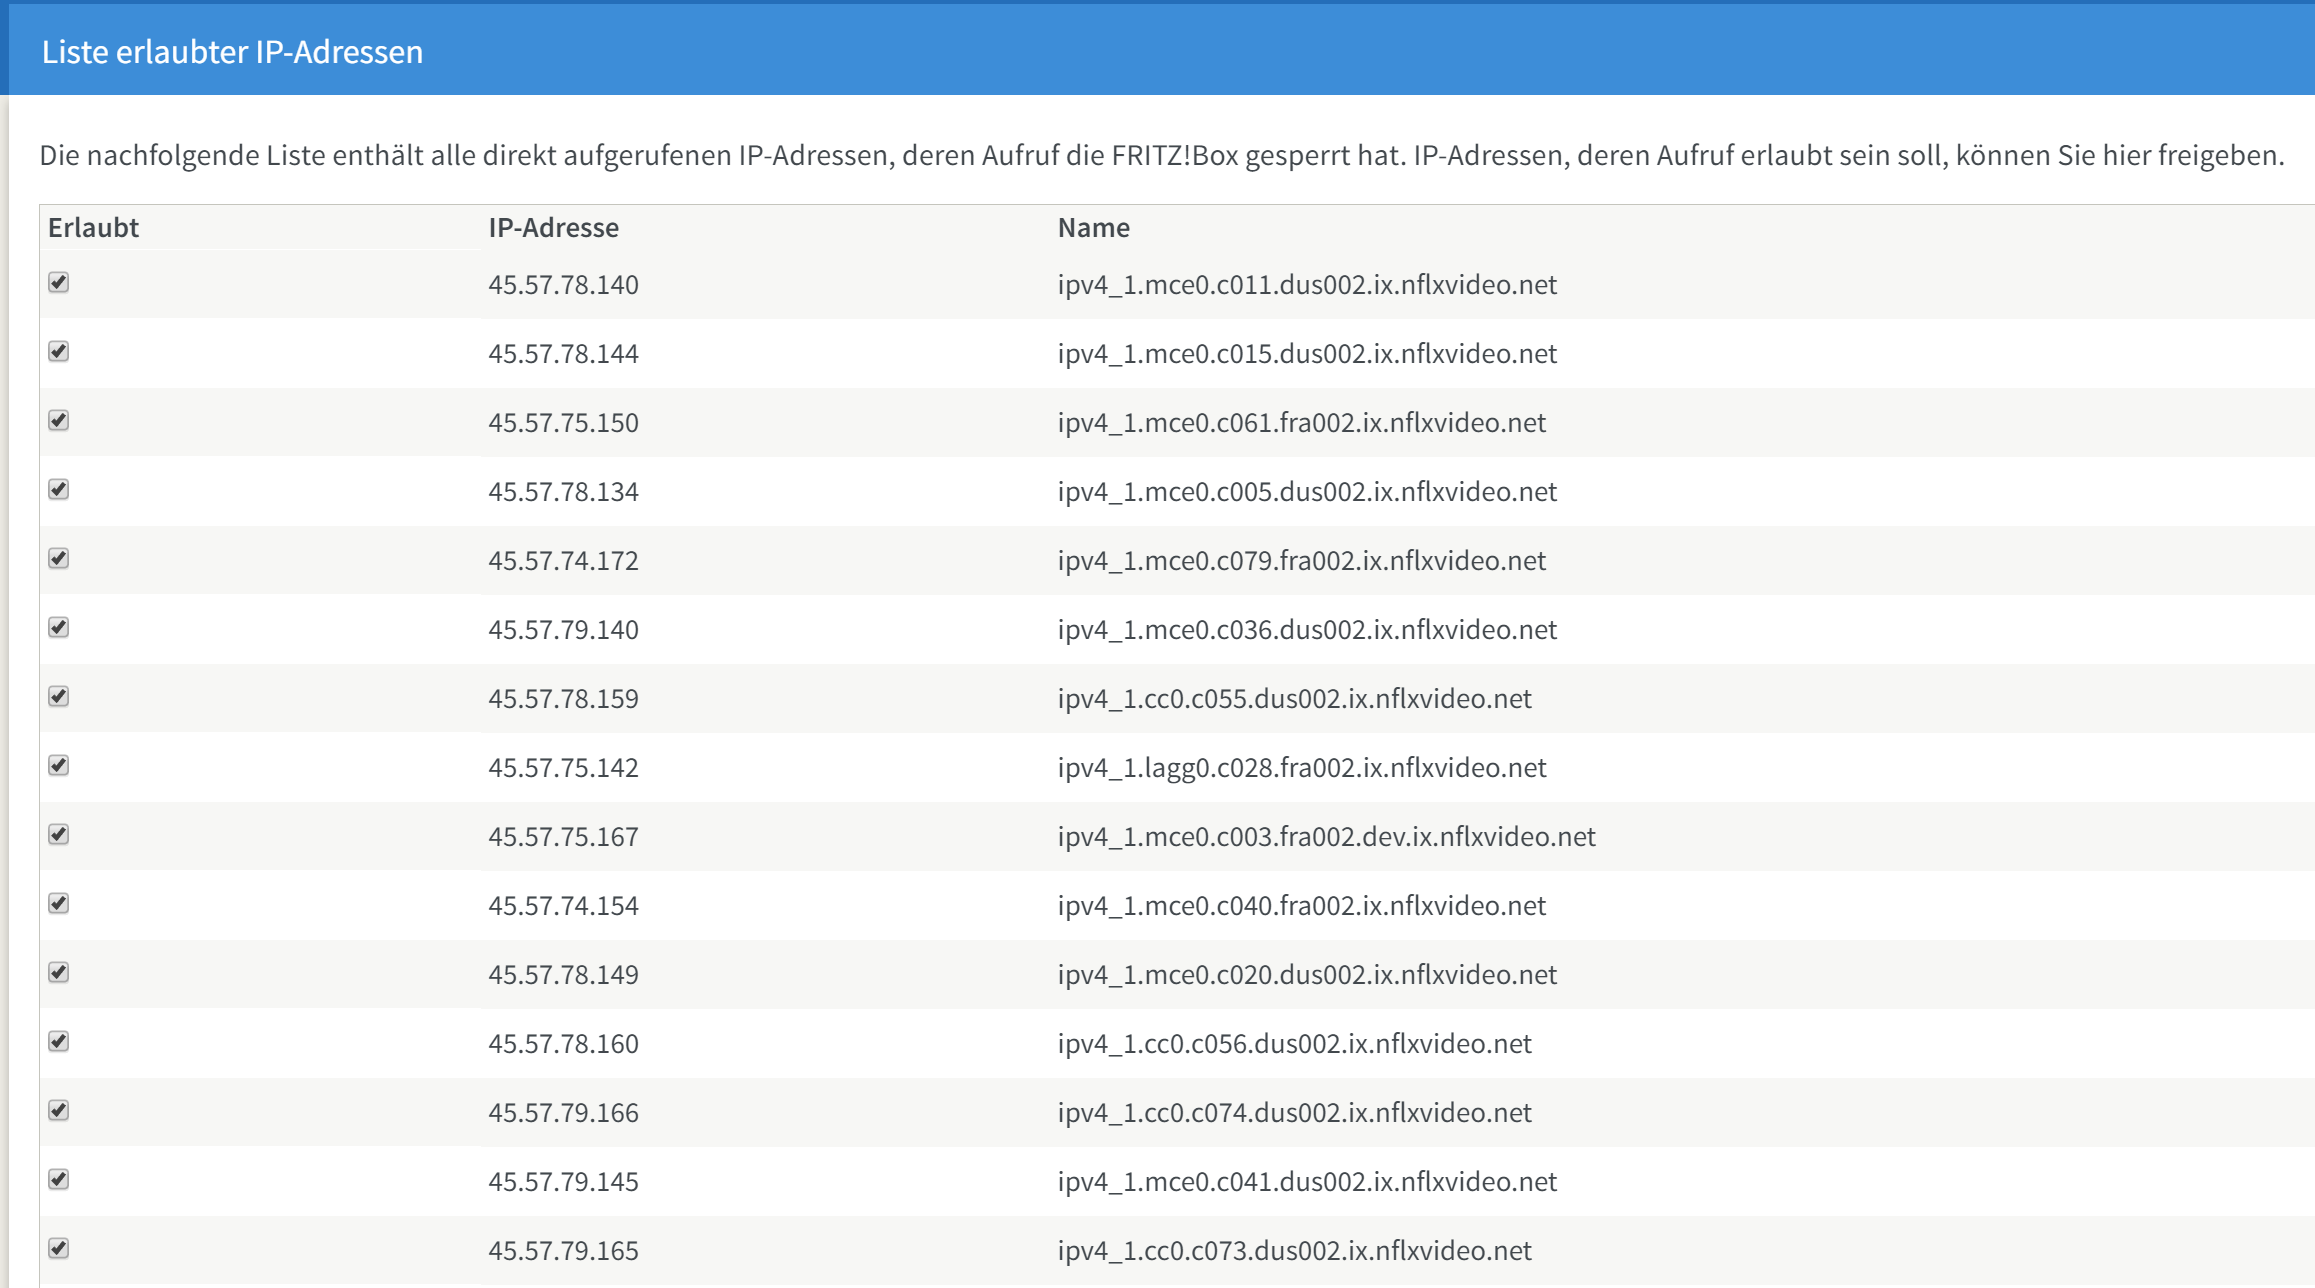The image size is (2315, 1288).
Task: Uncheck the checkbox for 45.57.75.167
Action: click(x=59, y=835)
